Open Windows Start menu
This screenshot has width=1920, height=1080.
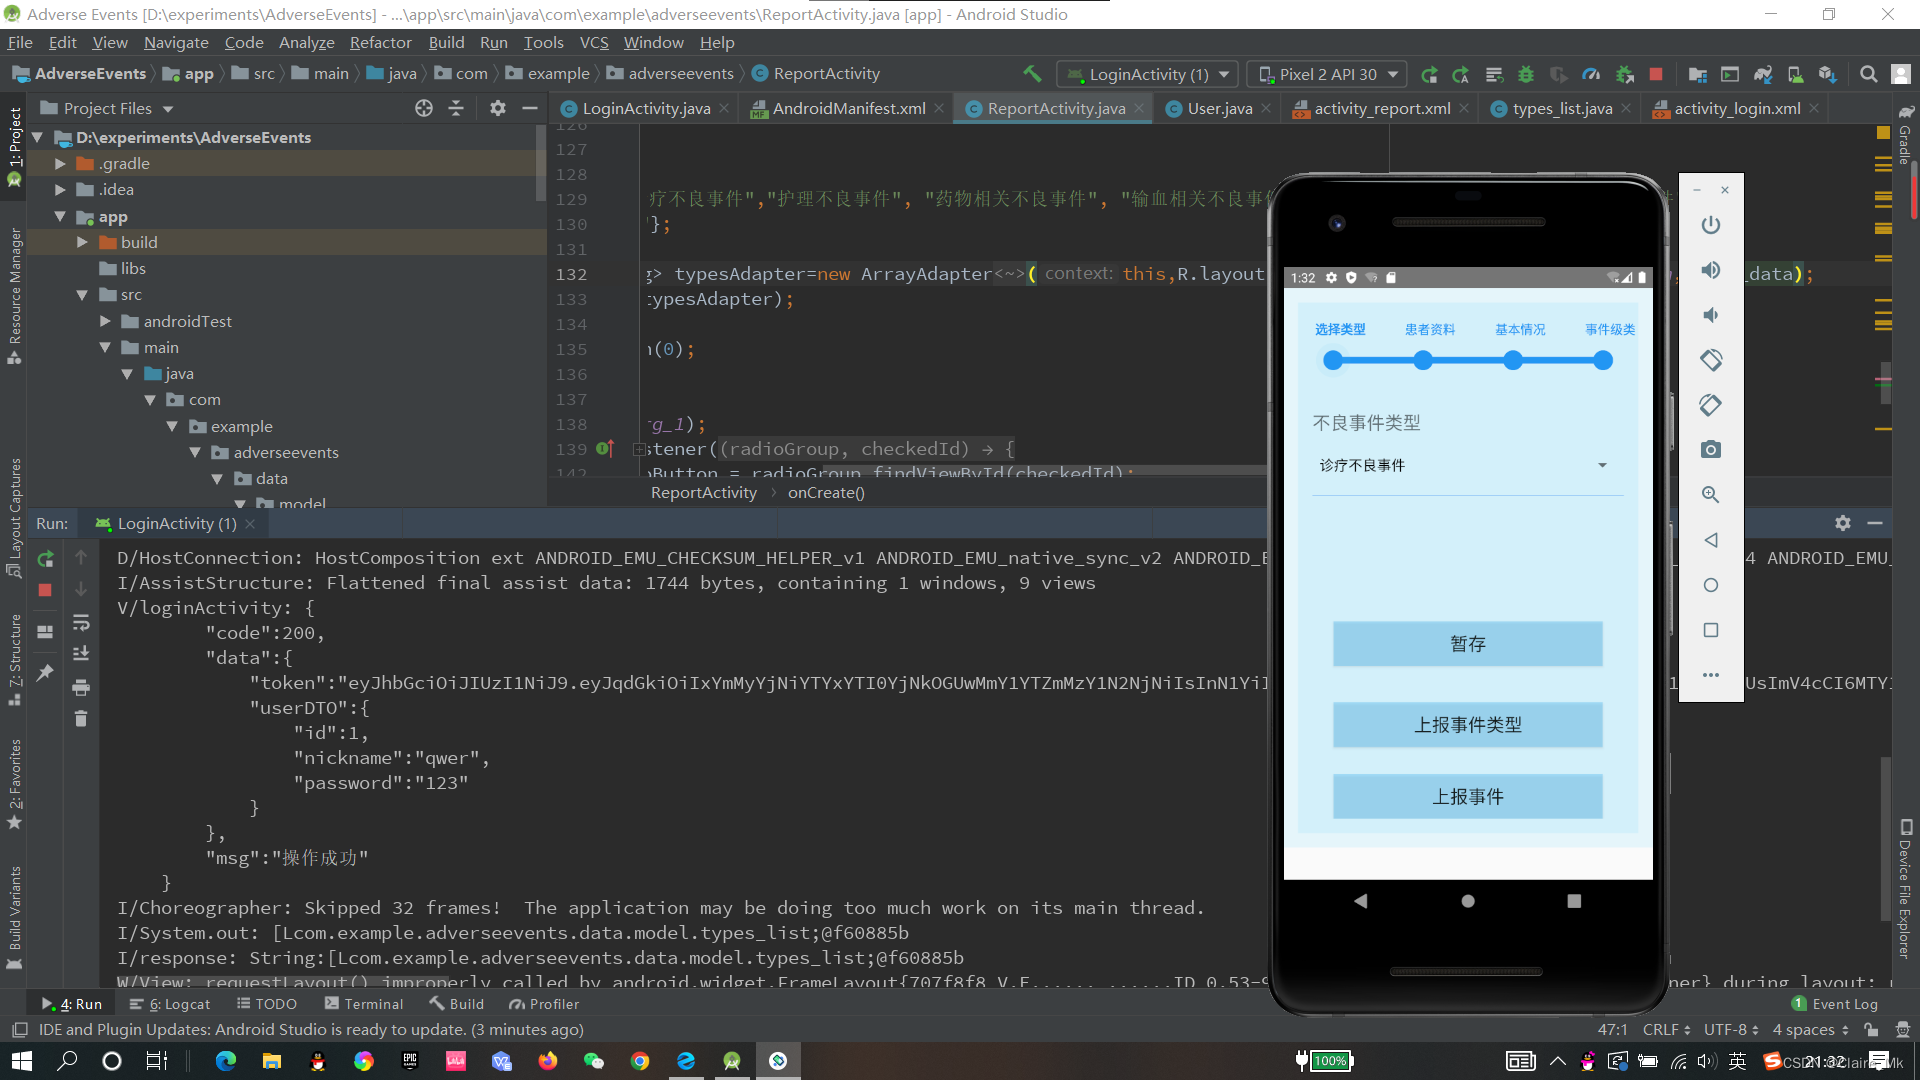click(x=22, y=1061)
